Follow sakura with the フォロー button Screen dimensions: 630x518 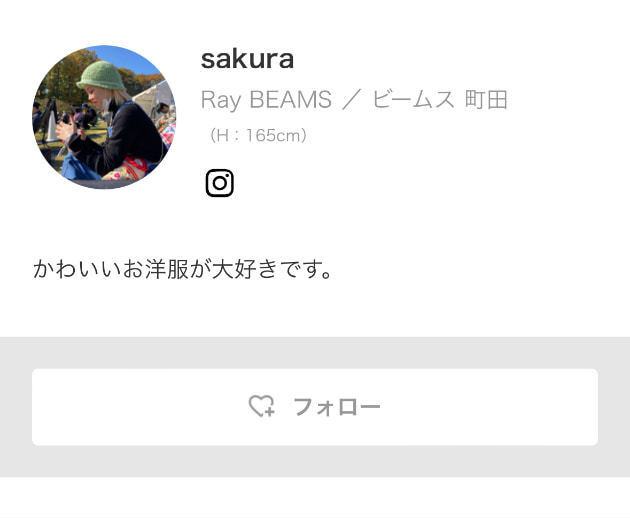[x=315, y=407]
